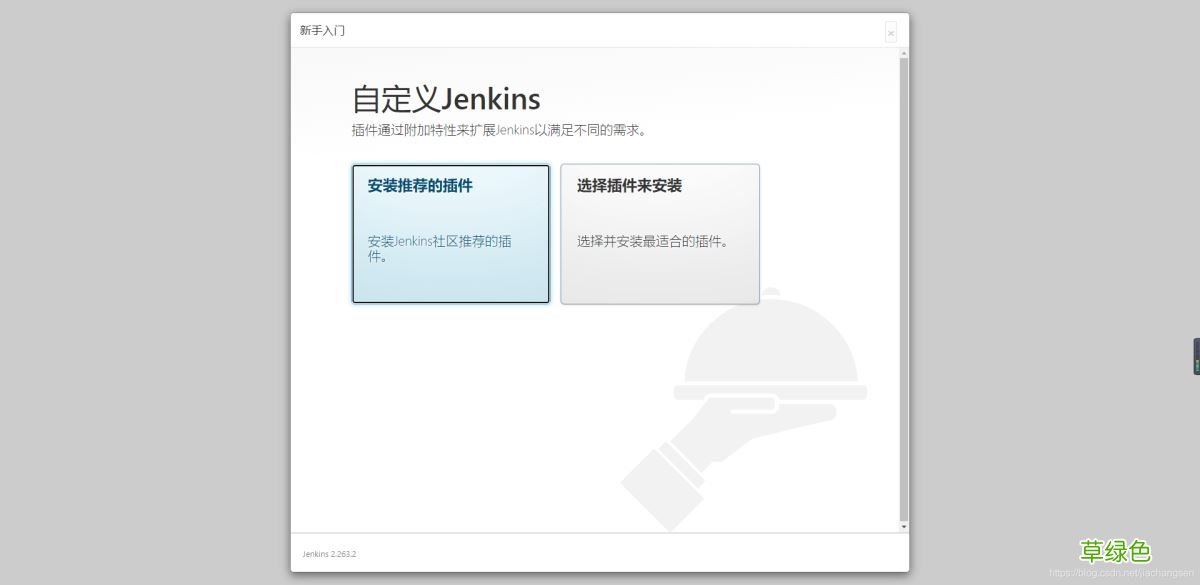Click the Jenkins 2.263.2 version text
The height and width of the screenshot is (585, 1200).
(x=329, y=554)
